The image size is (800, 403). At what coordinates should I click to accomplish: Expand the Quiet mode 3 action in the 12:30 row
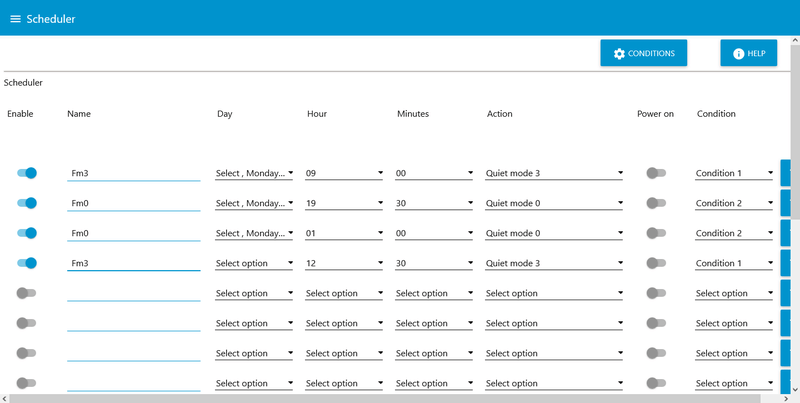point(554,264)
